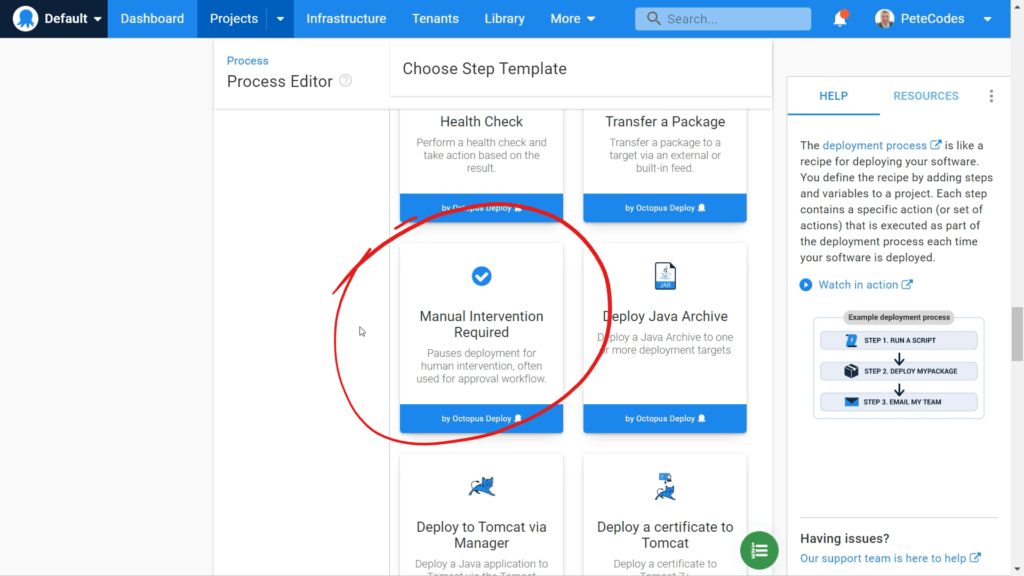Image resolution: width=1024 pixels, height=576 pixels.
Task: Click the page vertical scrollbar thumb
Action: pyautogui.click(x=1017, y=334)
